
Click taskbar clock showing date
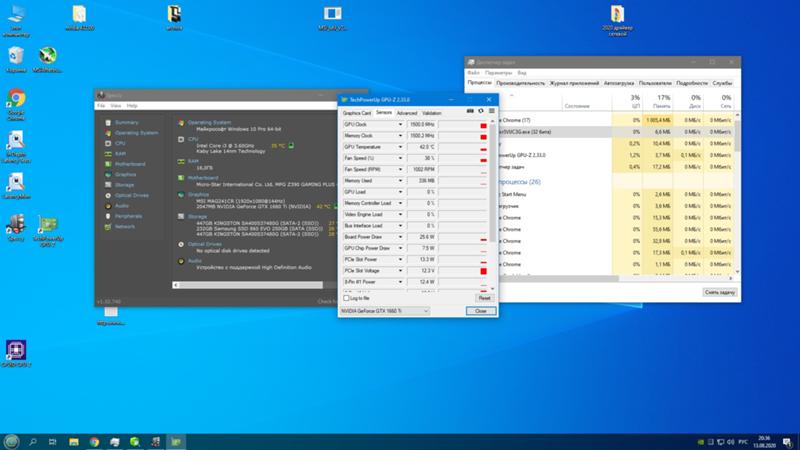coord(764,442)
